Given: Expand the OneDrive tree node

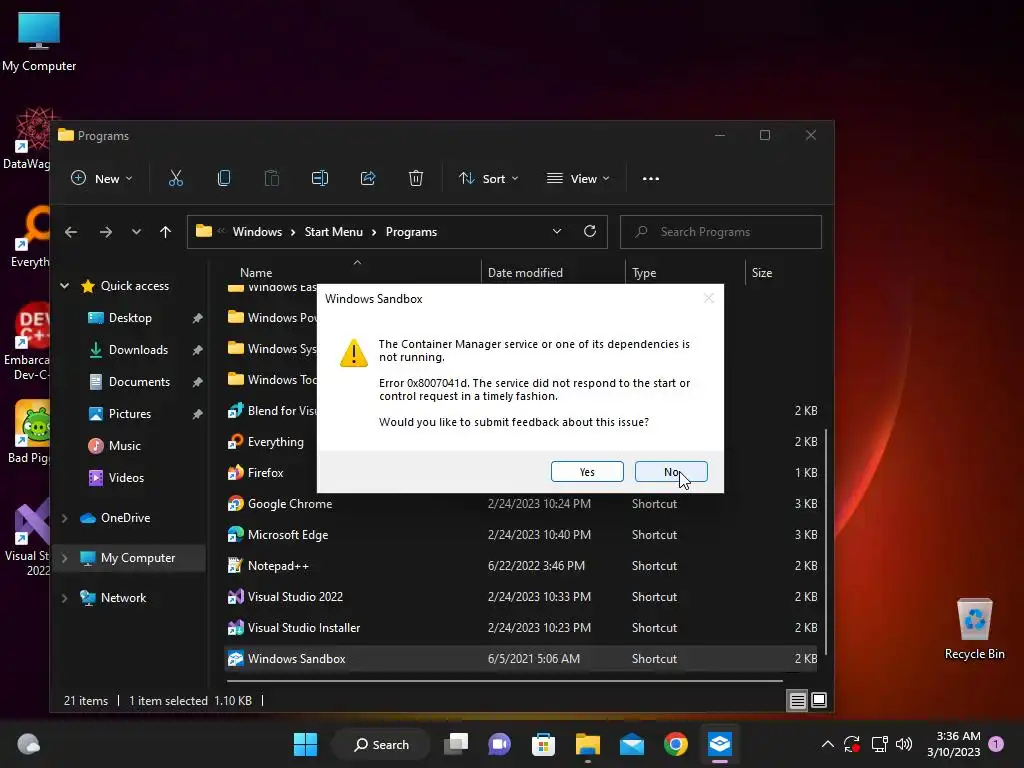Looking at the screenshot, I should click(x=65, y=518).
